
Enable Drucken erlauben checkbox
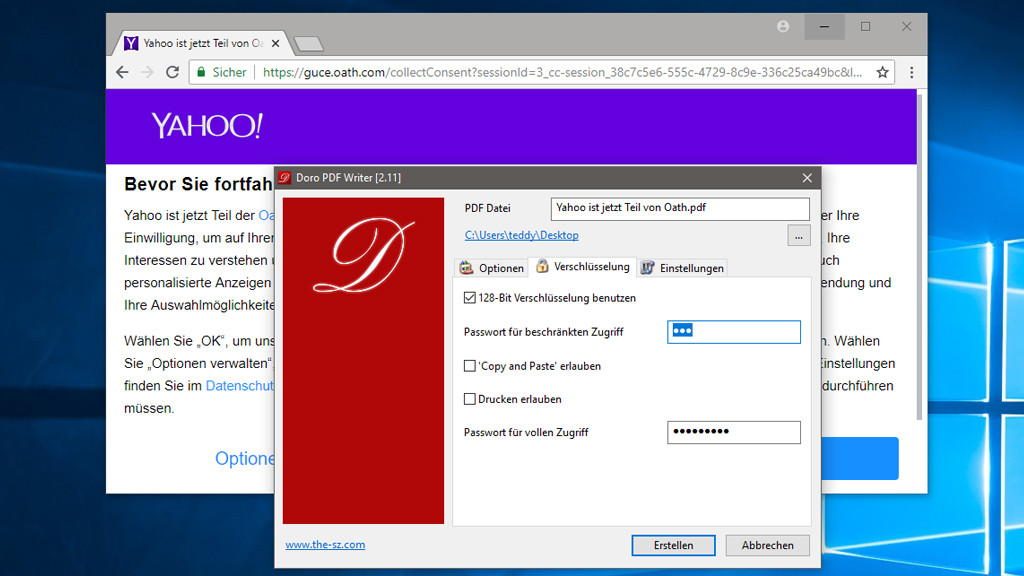pyautogui.click(x=470, y=399)
